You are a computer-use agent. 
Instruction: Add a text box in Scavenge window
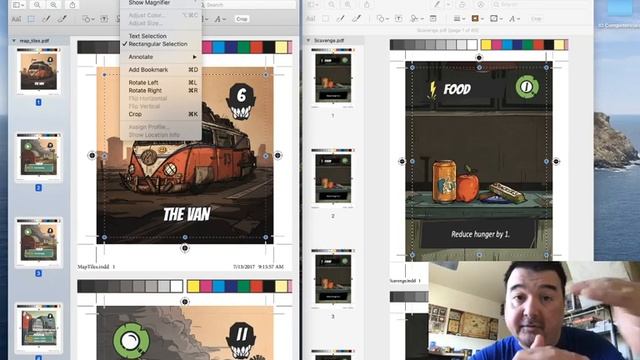(x=398, y=19)
